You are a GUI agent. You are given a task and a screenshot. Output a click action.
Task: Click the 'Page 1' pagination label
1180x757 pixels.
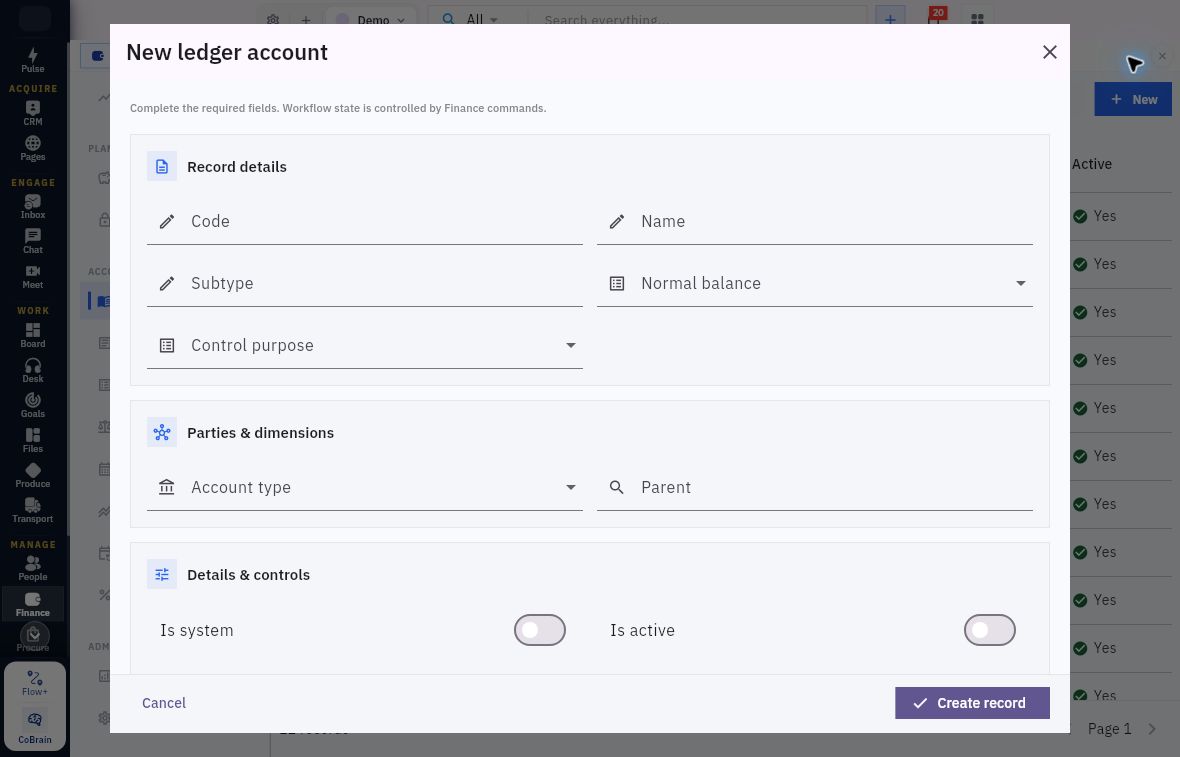[x=1109, y=728]
